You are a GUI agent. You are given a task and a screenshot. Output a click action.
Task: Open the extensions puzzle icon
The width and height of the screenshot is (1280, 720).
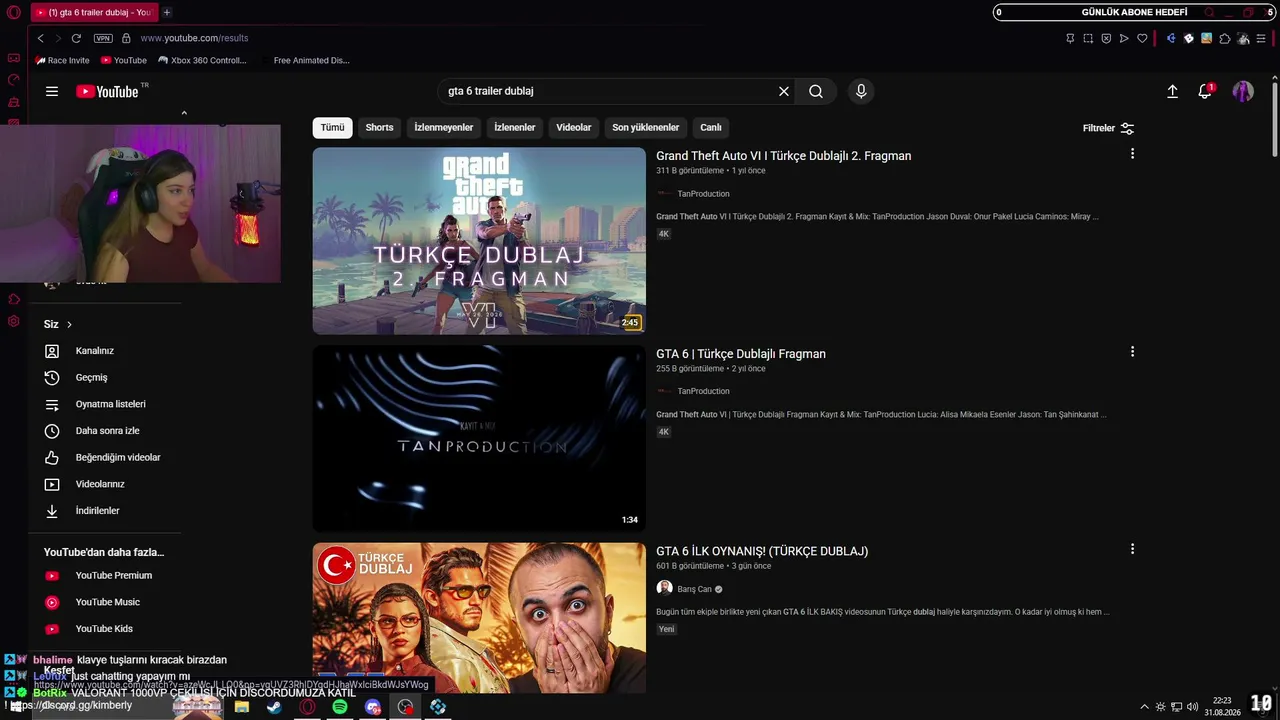pos(1225,38)
